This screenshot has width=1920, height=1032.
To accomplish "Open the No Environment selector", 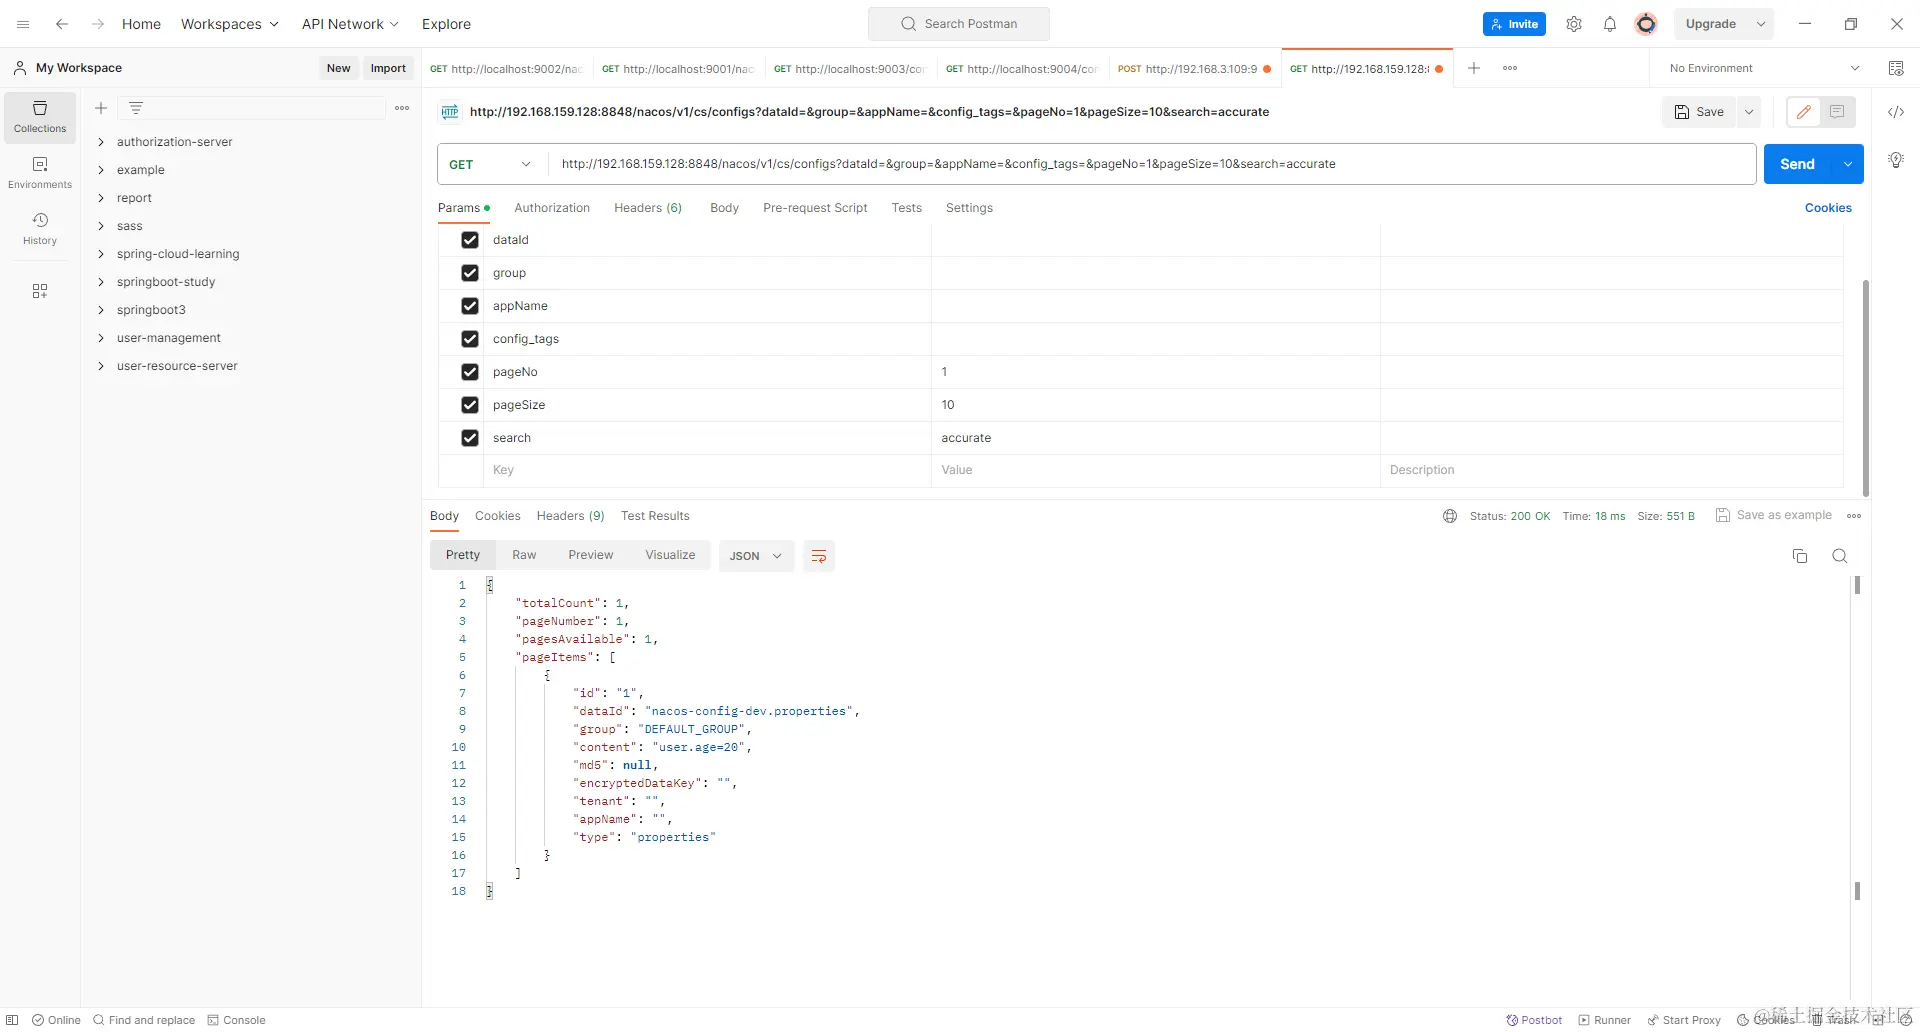I will point(1765,68).
